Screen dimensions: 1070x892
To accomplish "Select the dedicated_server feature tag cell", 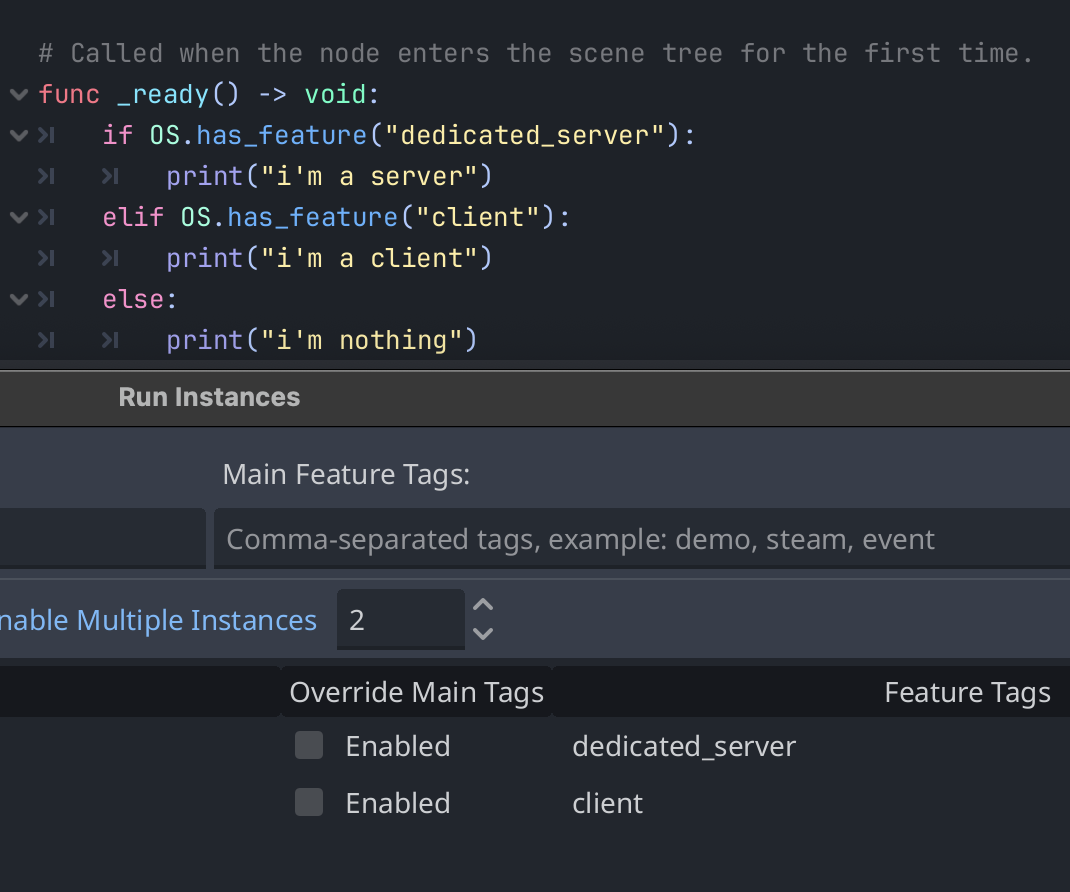I will click(x=684, y=746).
